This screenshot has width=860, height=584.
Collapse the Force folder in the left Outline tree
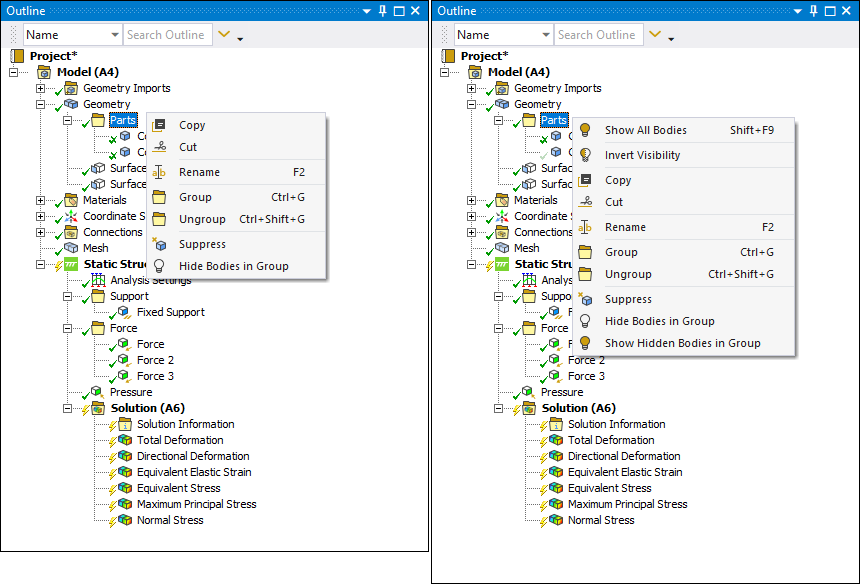coord(69,328)
